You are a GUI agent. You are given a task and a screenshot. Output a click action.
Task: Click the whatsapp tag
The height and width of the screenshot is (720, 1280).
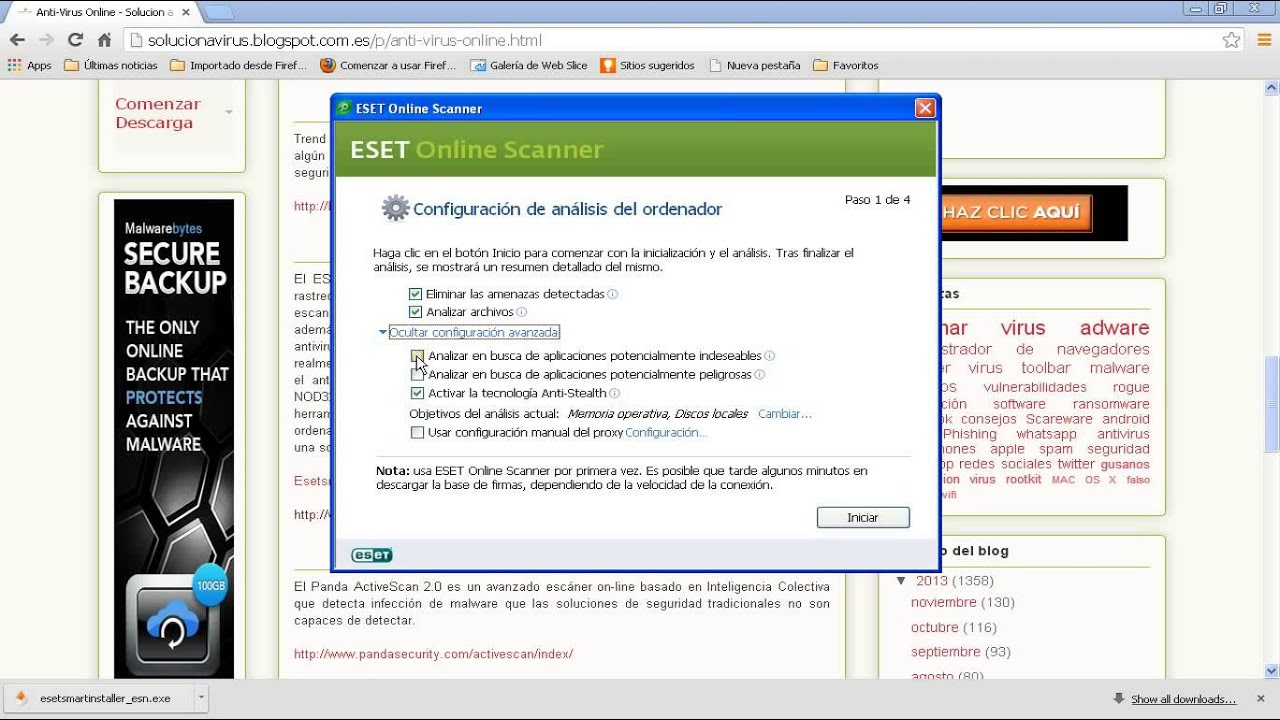[x=1046, y=434]
